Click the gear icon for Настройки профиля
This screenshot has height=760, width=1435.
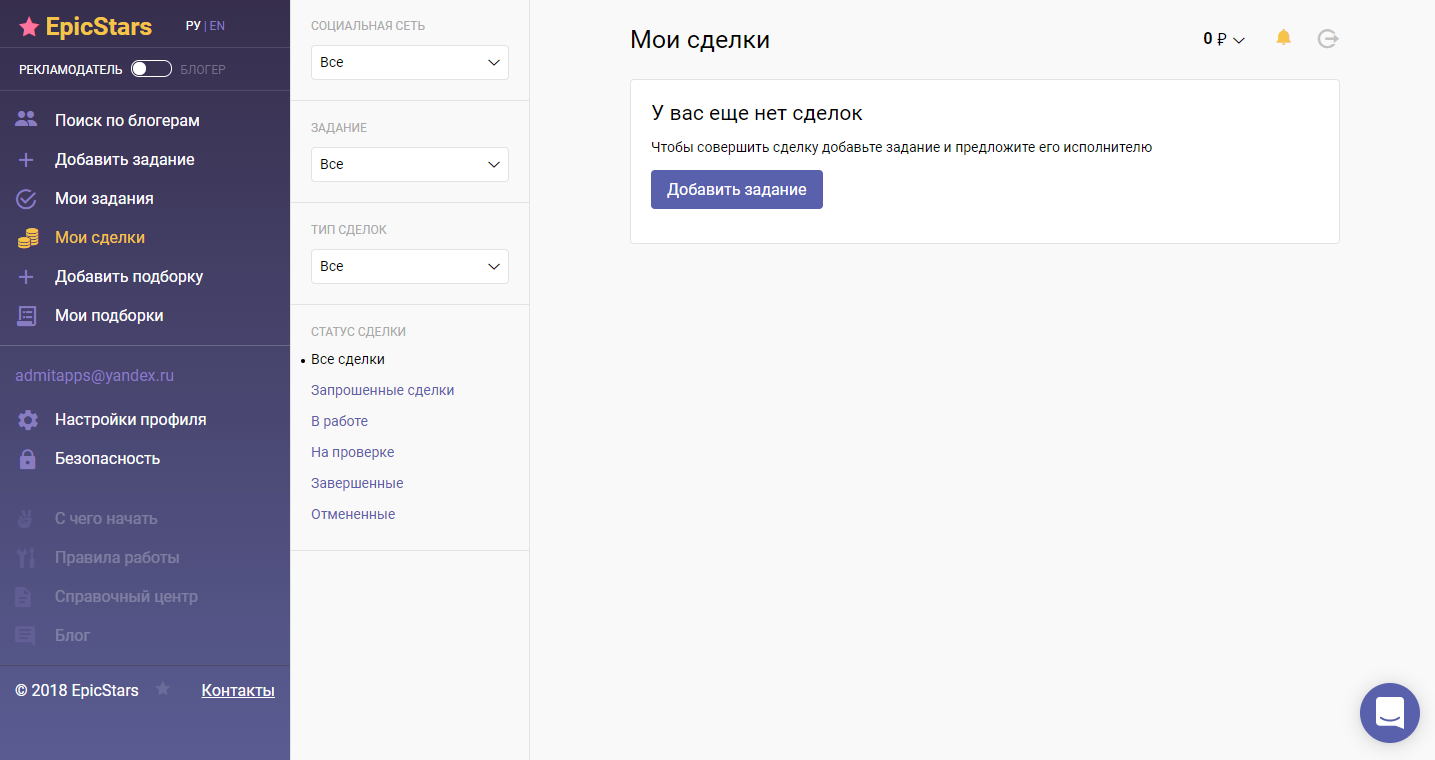point(27,420)
